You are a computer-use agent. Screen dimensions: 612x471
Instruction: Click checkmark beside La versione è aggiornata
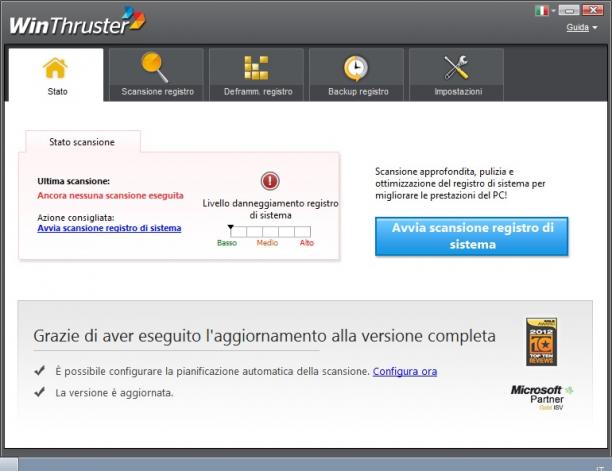pyautogui.click(x=39, y=392)
